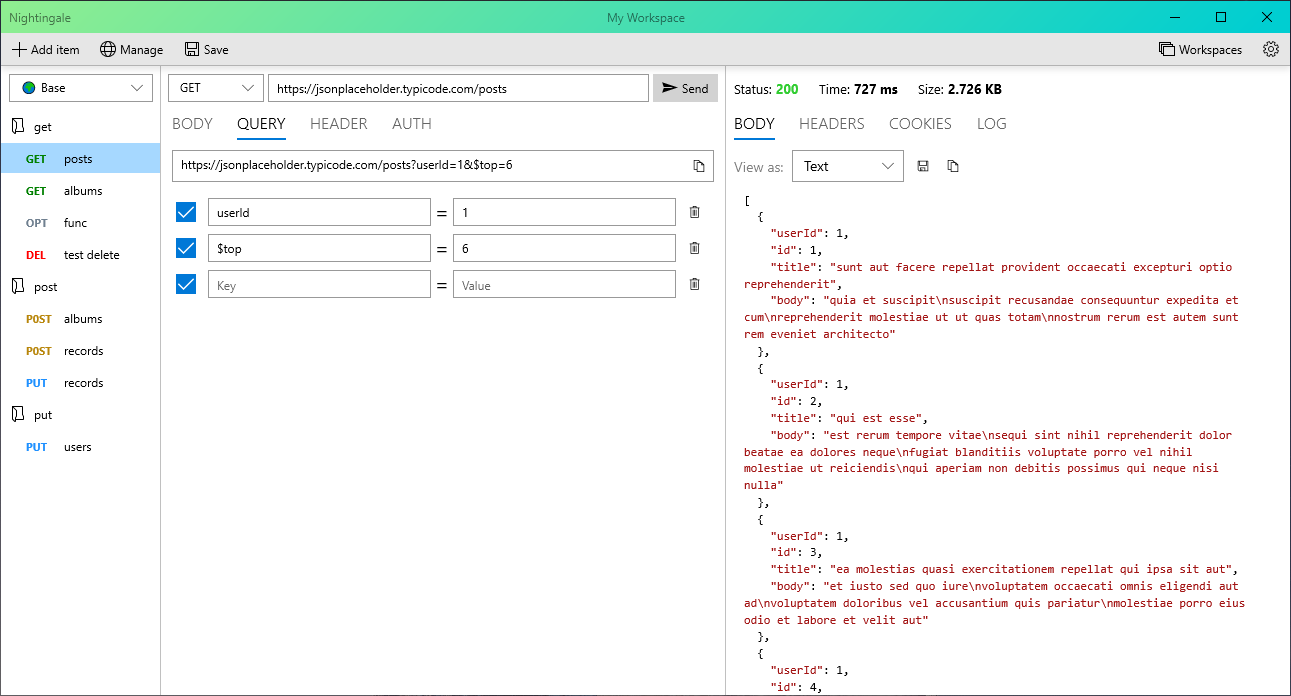Click the "get" collection folder icon
Image resolution: width=1291 pixels, height=696 pixels.
click(17, 127)
